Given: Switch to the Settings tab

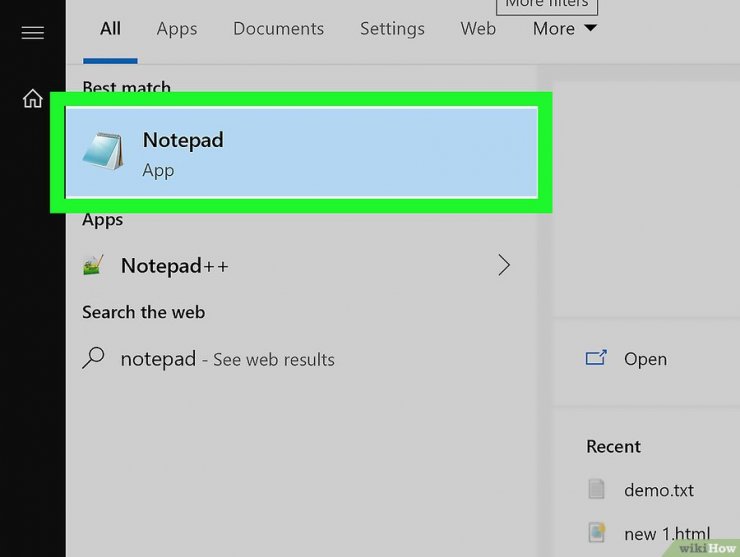Looking at the screenshot, I should pyautogui.click(x=392, y=29).
